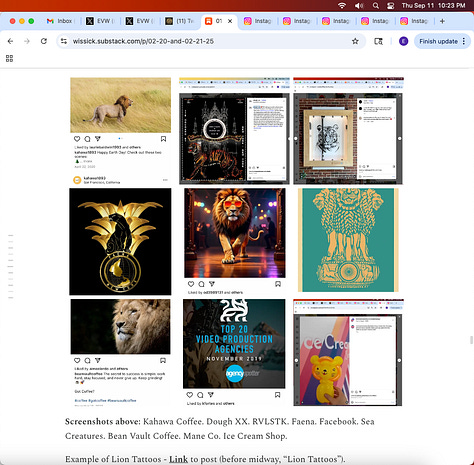Open macOS Spotlight search icon
The height and width of the screenshot is (465, 474).
376,6
